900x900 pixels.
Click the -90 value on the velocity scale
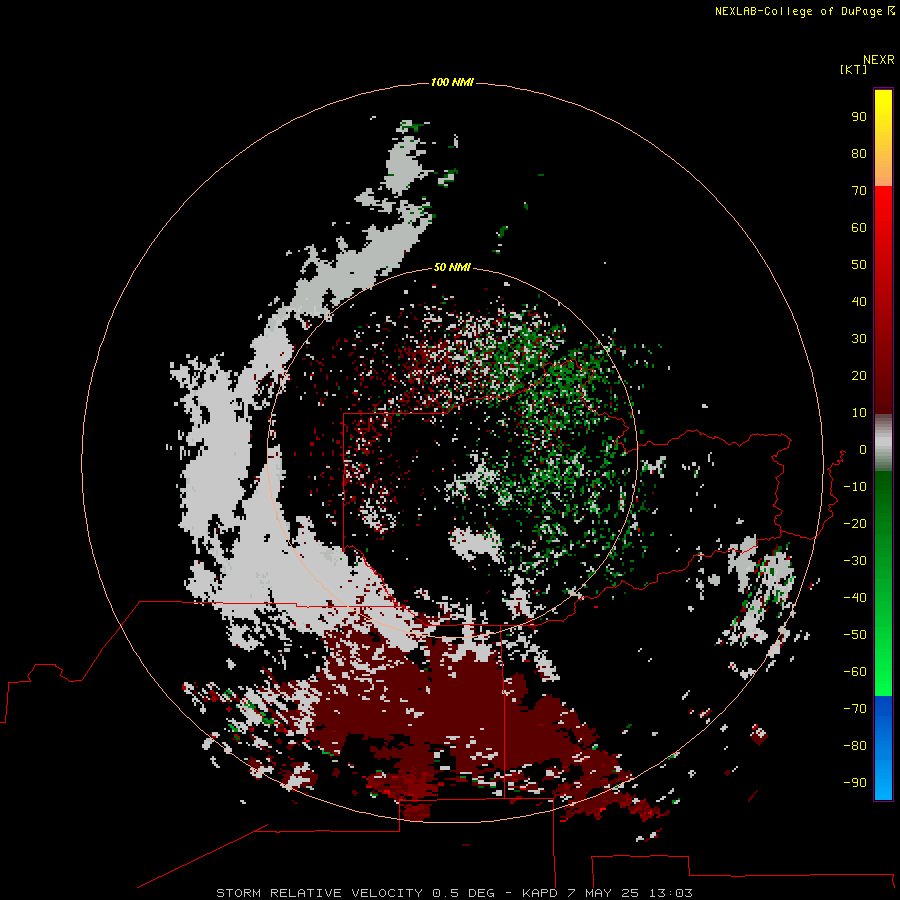(855, 783)
